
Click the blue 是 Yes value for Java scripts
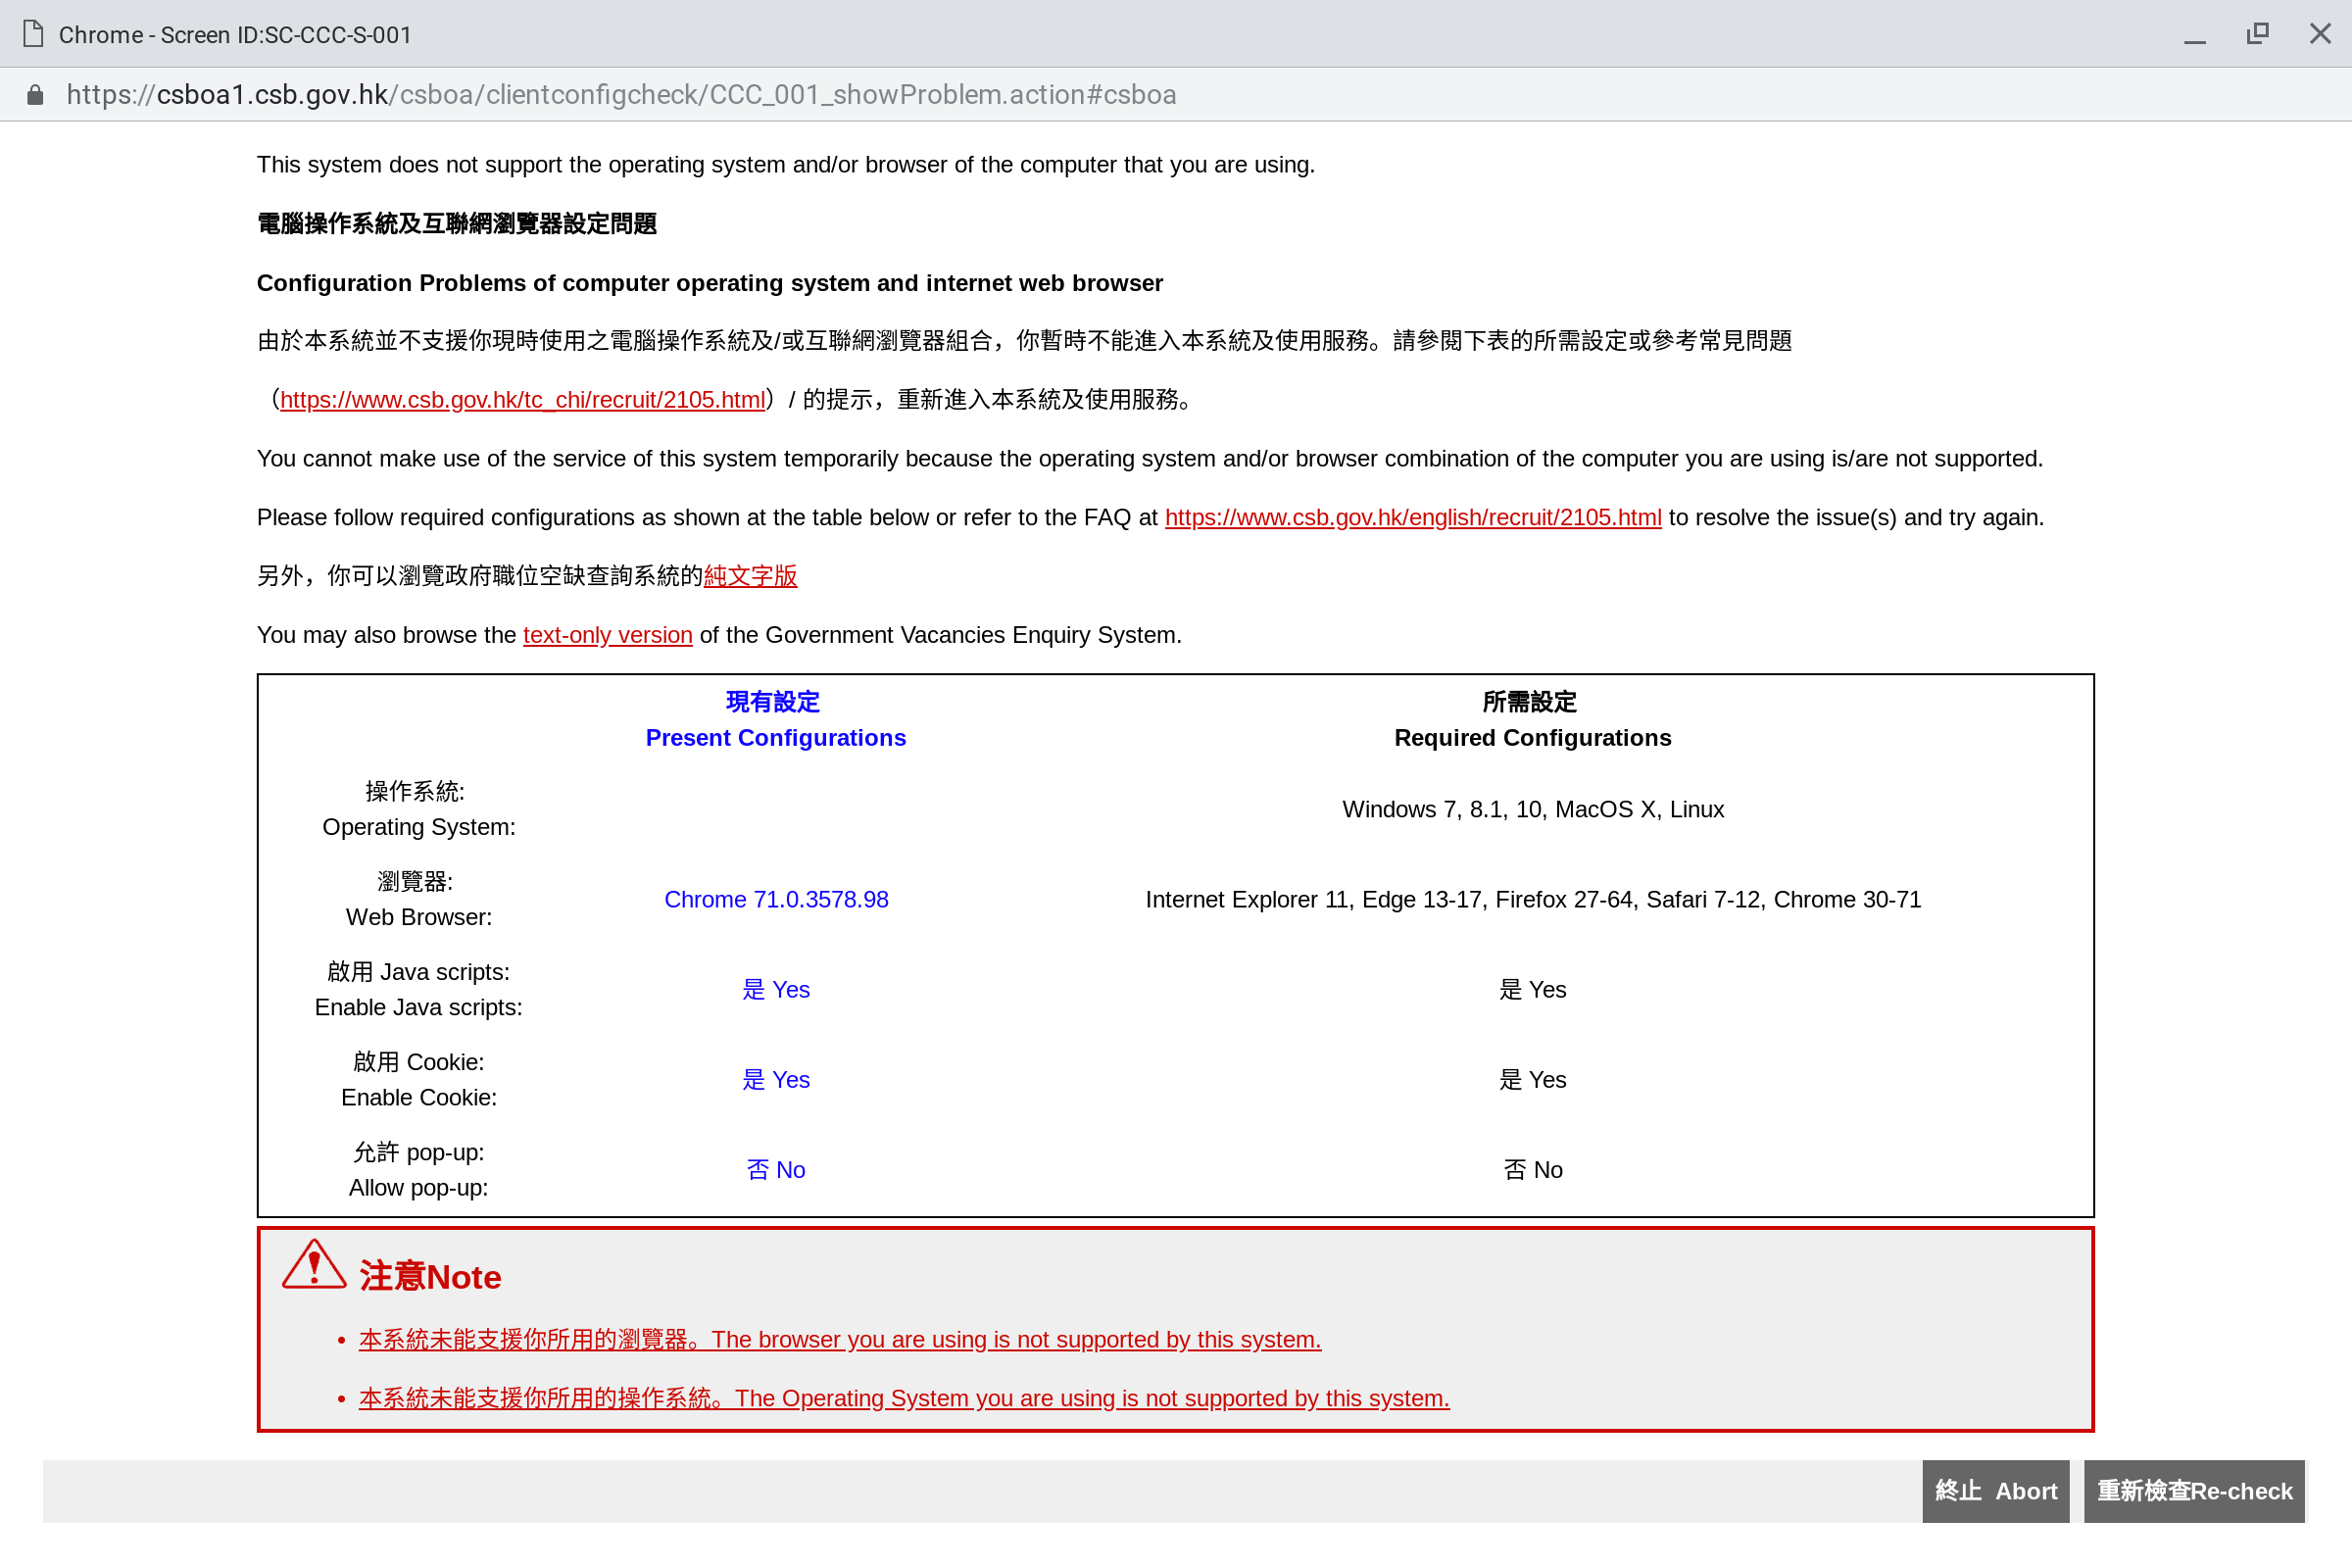coord(776,990)
